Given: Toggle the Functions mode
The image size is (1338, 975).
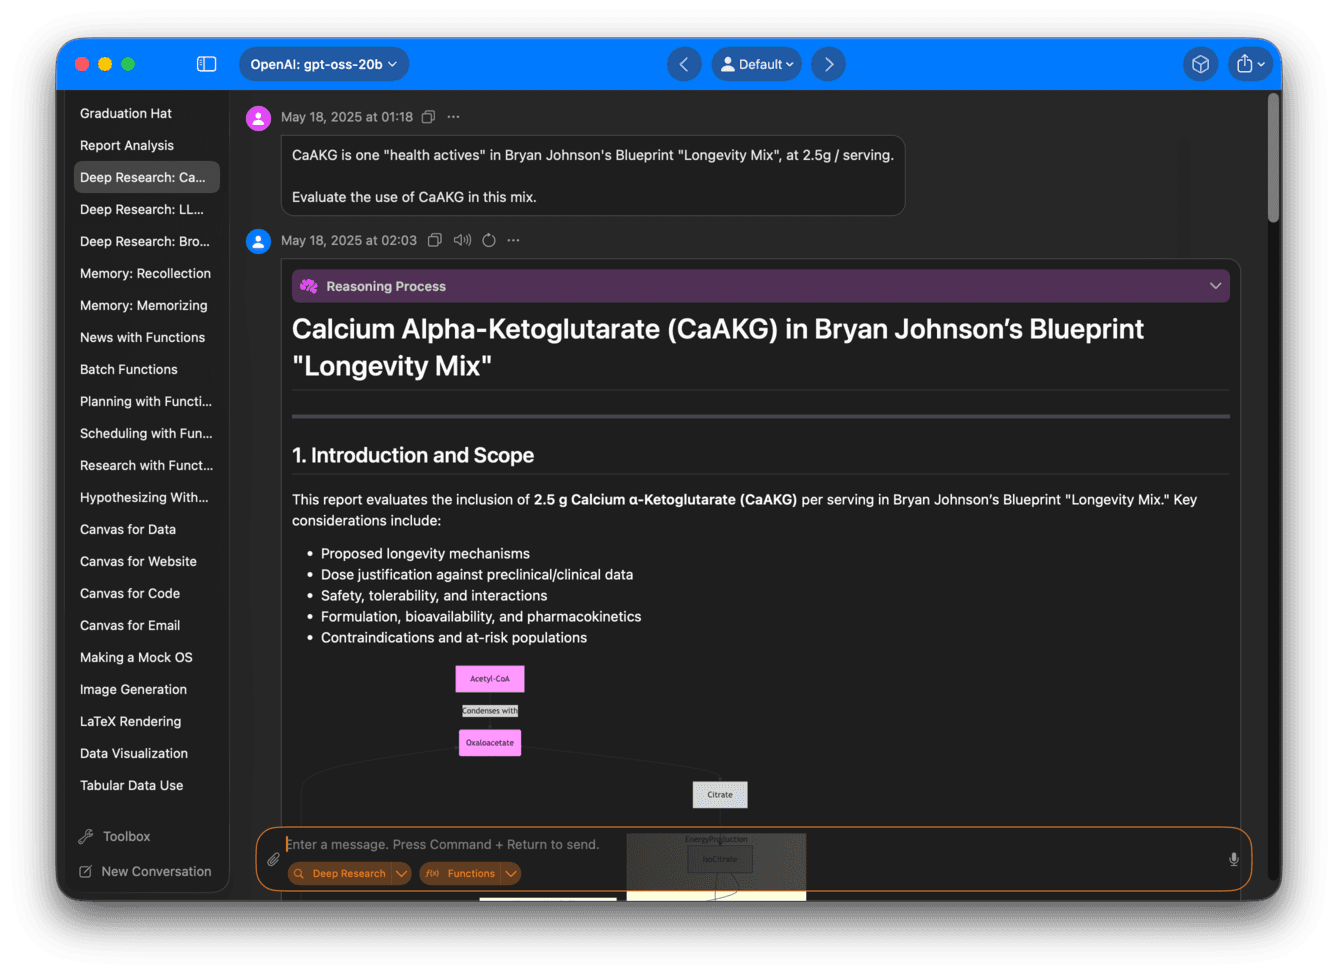Looking at the screenshot, I should coord(461,873).
